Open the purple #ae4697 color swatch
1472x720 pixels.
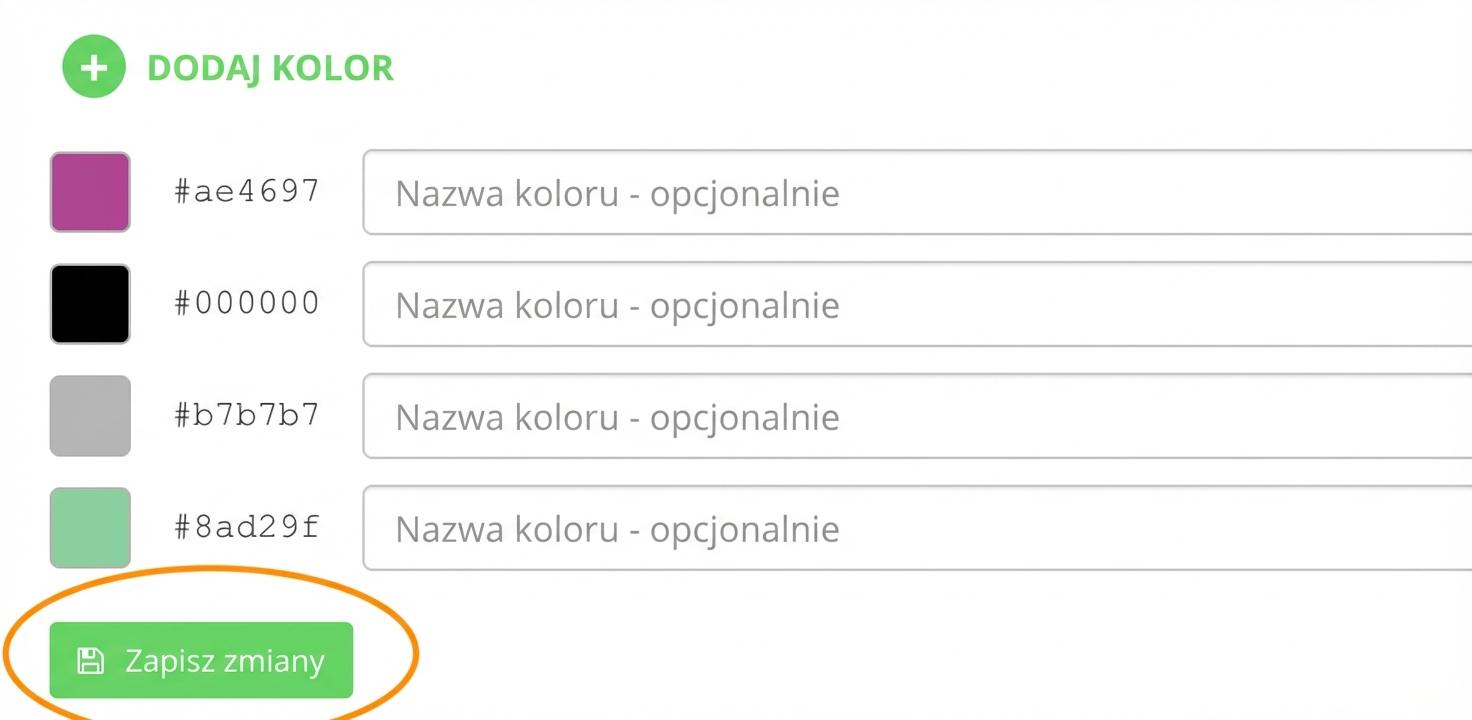point(90,192)
